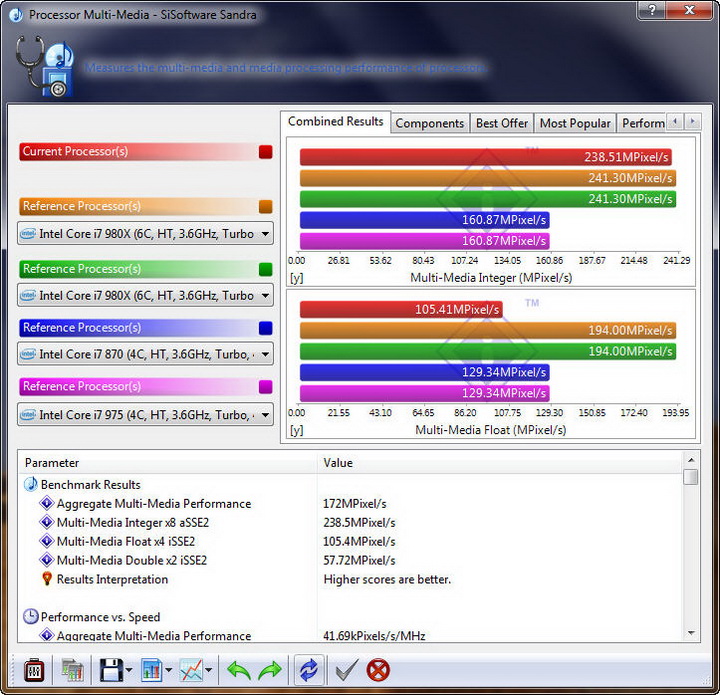The image size is (720, 695).
Task: Click the 57.72MPixel/s value
Action: (359, 560)
